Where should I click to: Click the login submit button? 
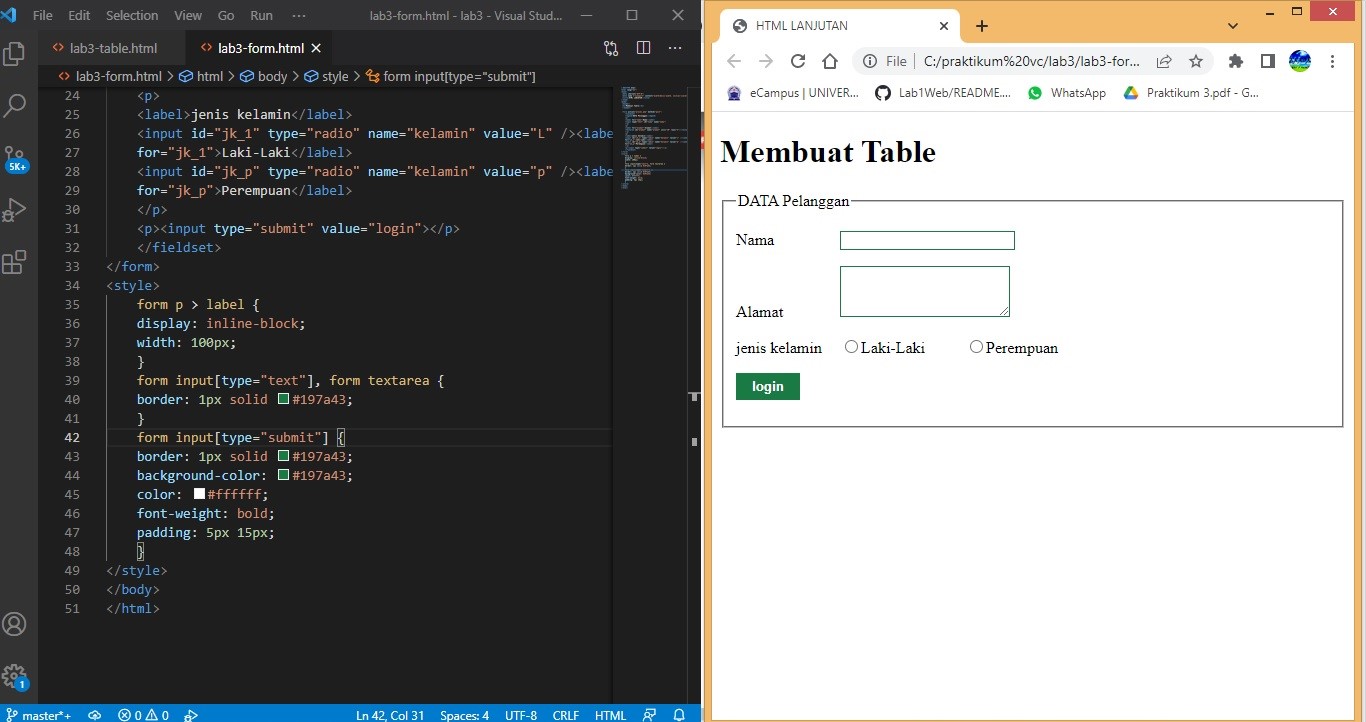pos(768,386)
